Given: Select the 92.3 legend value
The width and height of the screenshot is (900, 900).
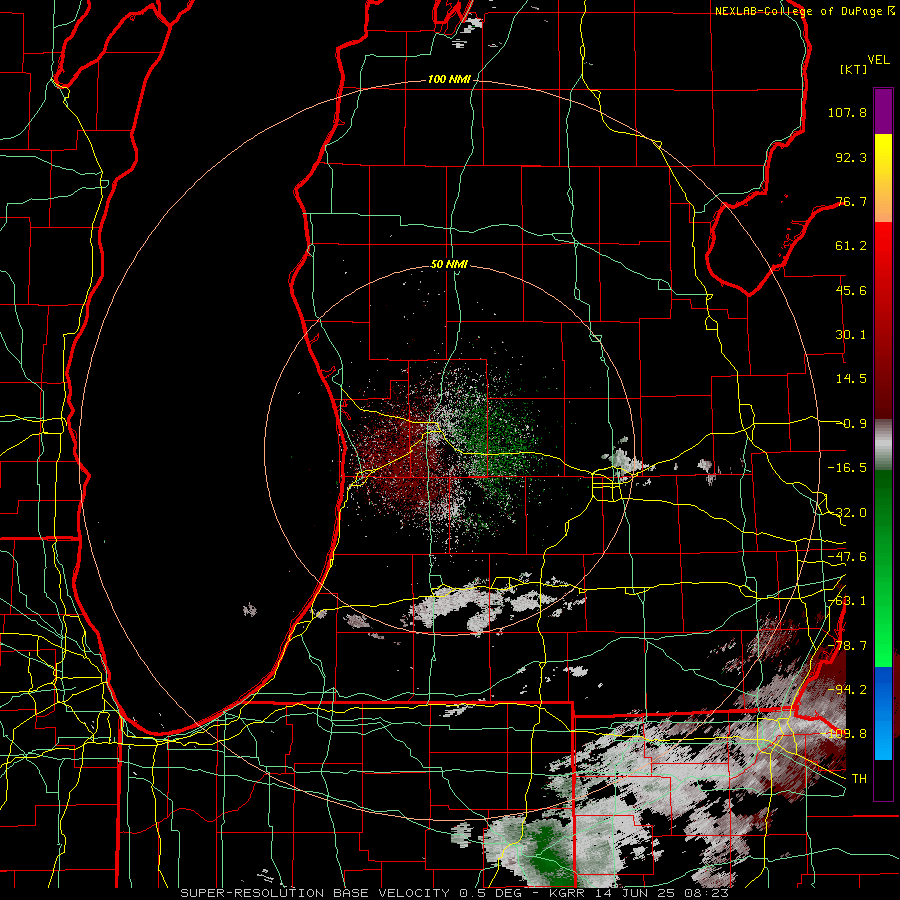Looking at the screenshot, I should coord(851,157).
